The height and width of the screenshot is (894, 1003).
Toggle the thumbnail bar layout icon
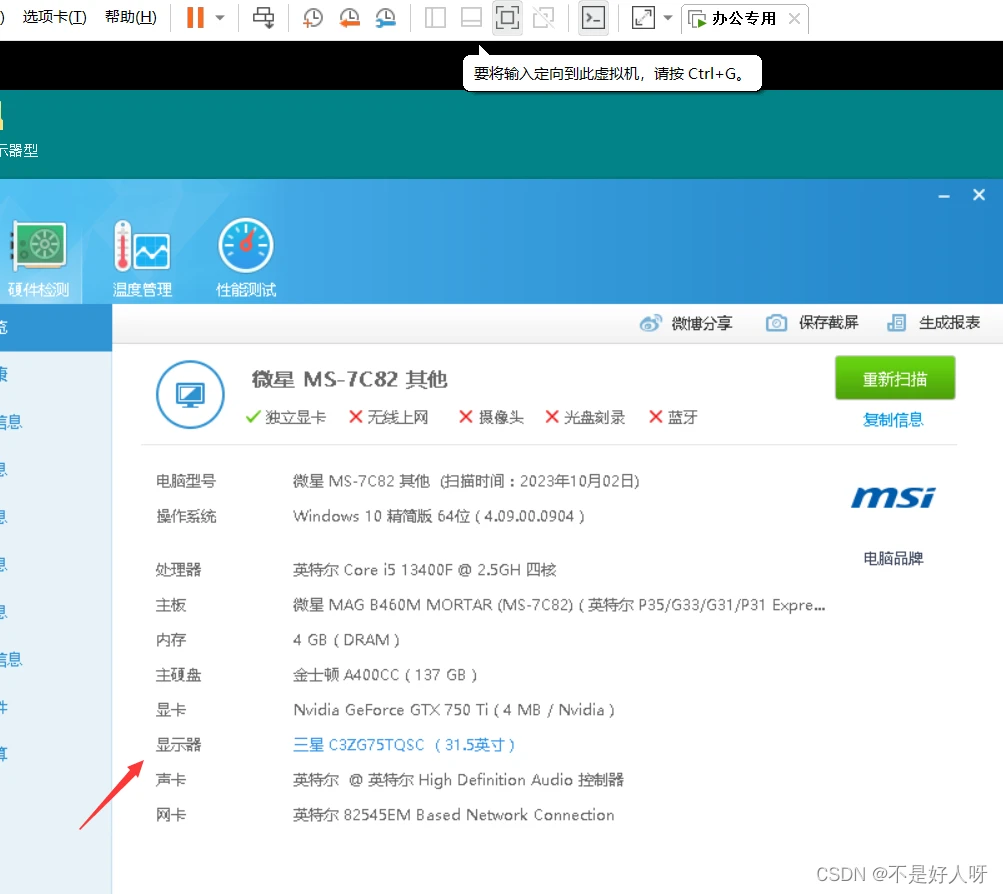(x=471, y=18)
